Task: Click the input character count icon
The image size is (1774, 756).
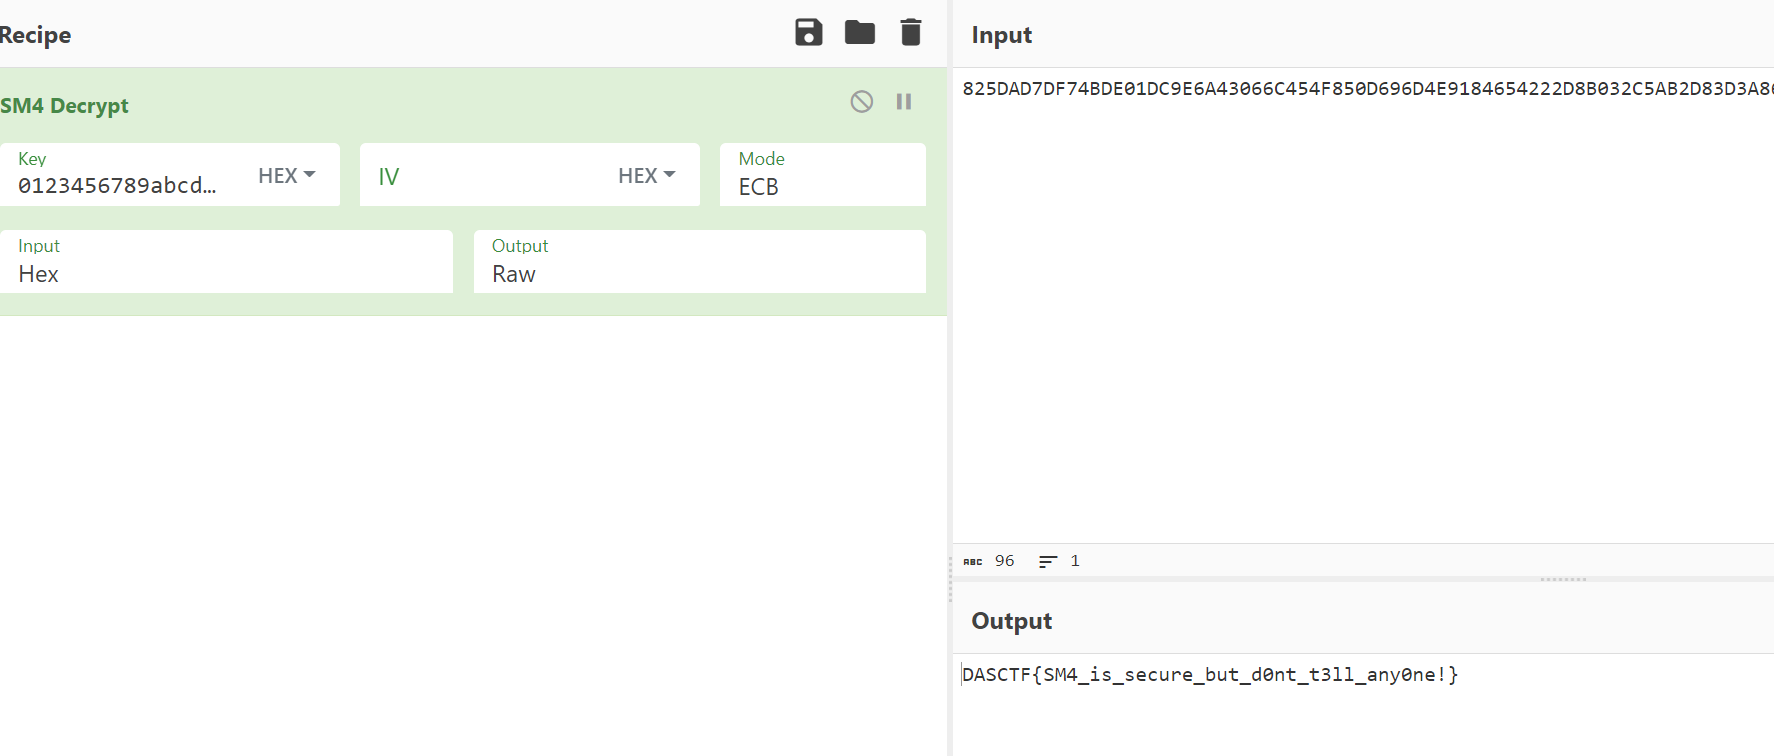Action: [973, 562]
